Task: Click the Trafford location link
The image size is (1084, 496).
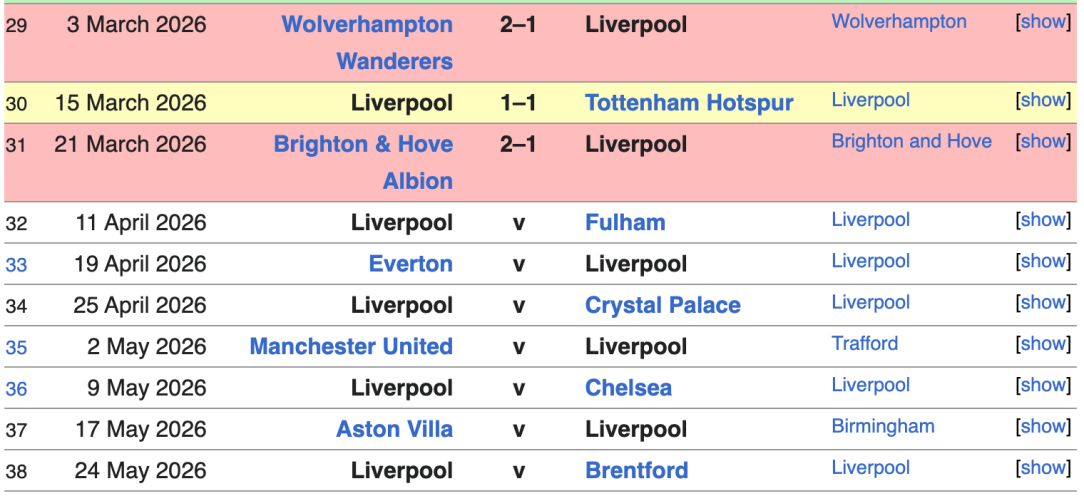Action: 864,343
